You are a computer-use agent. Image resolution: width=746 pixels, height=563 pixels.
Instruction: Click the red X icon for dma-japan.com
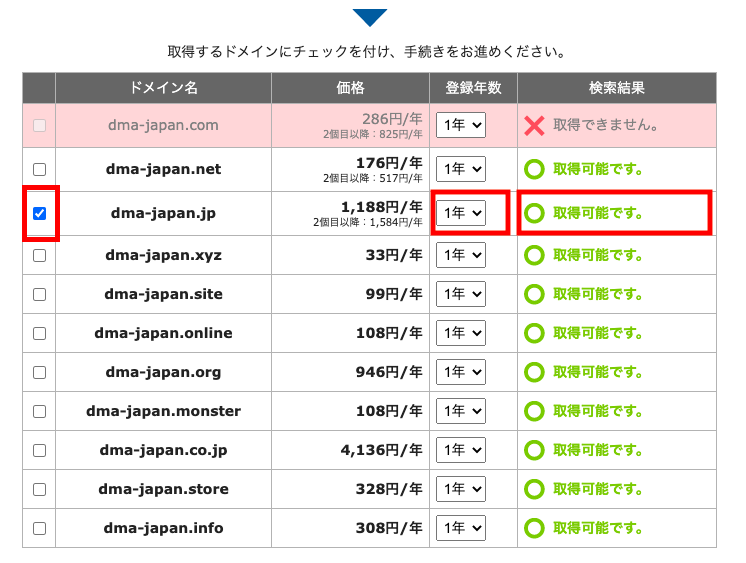[535, 126]
